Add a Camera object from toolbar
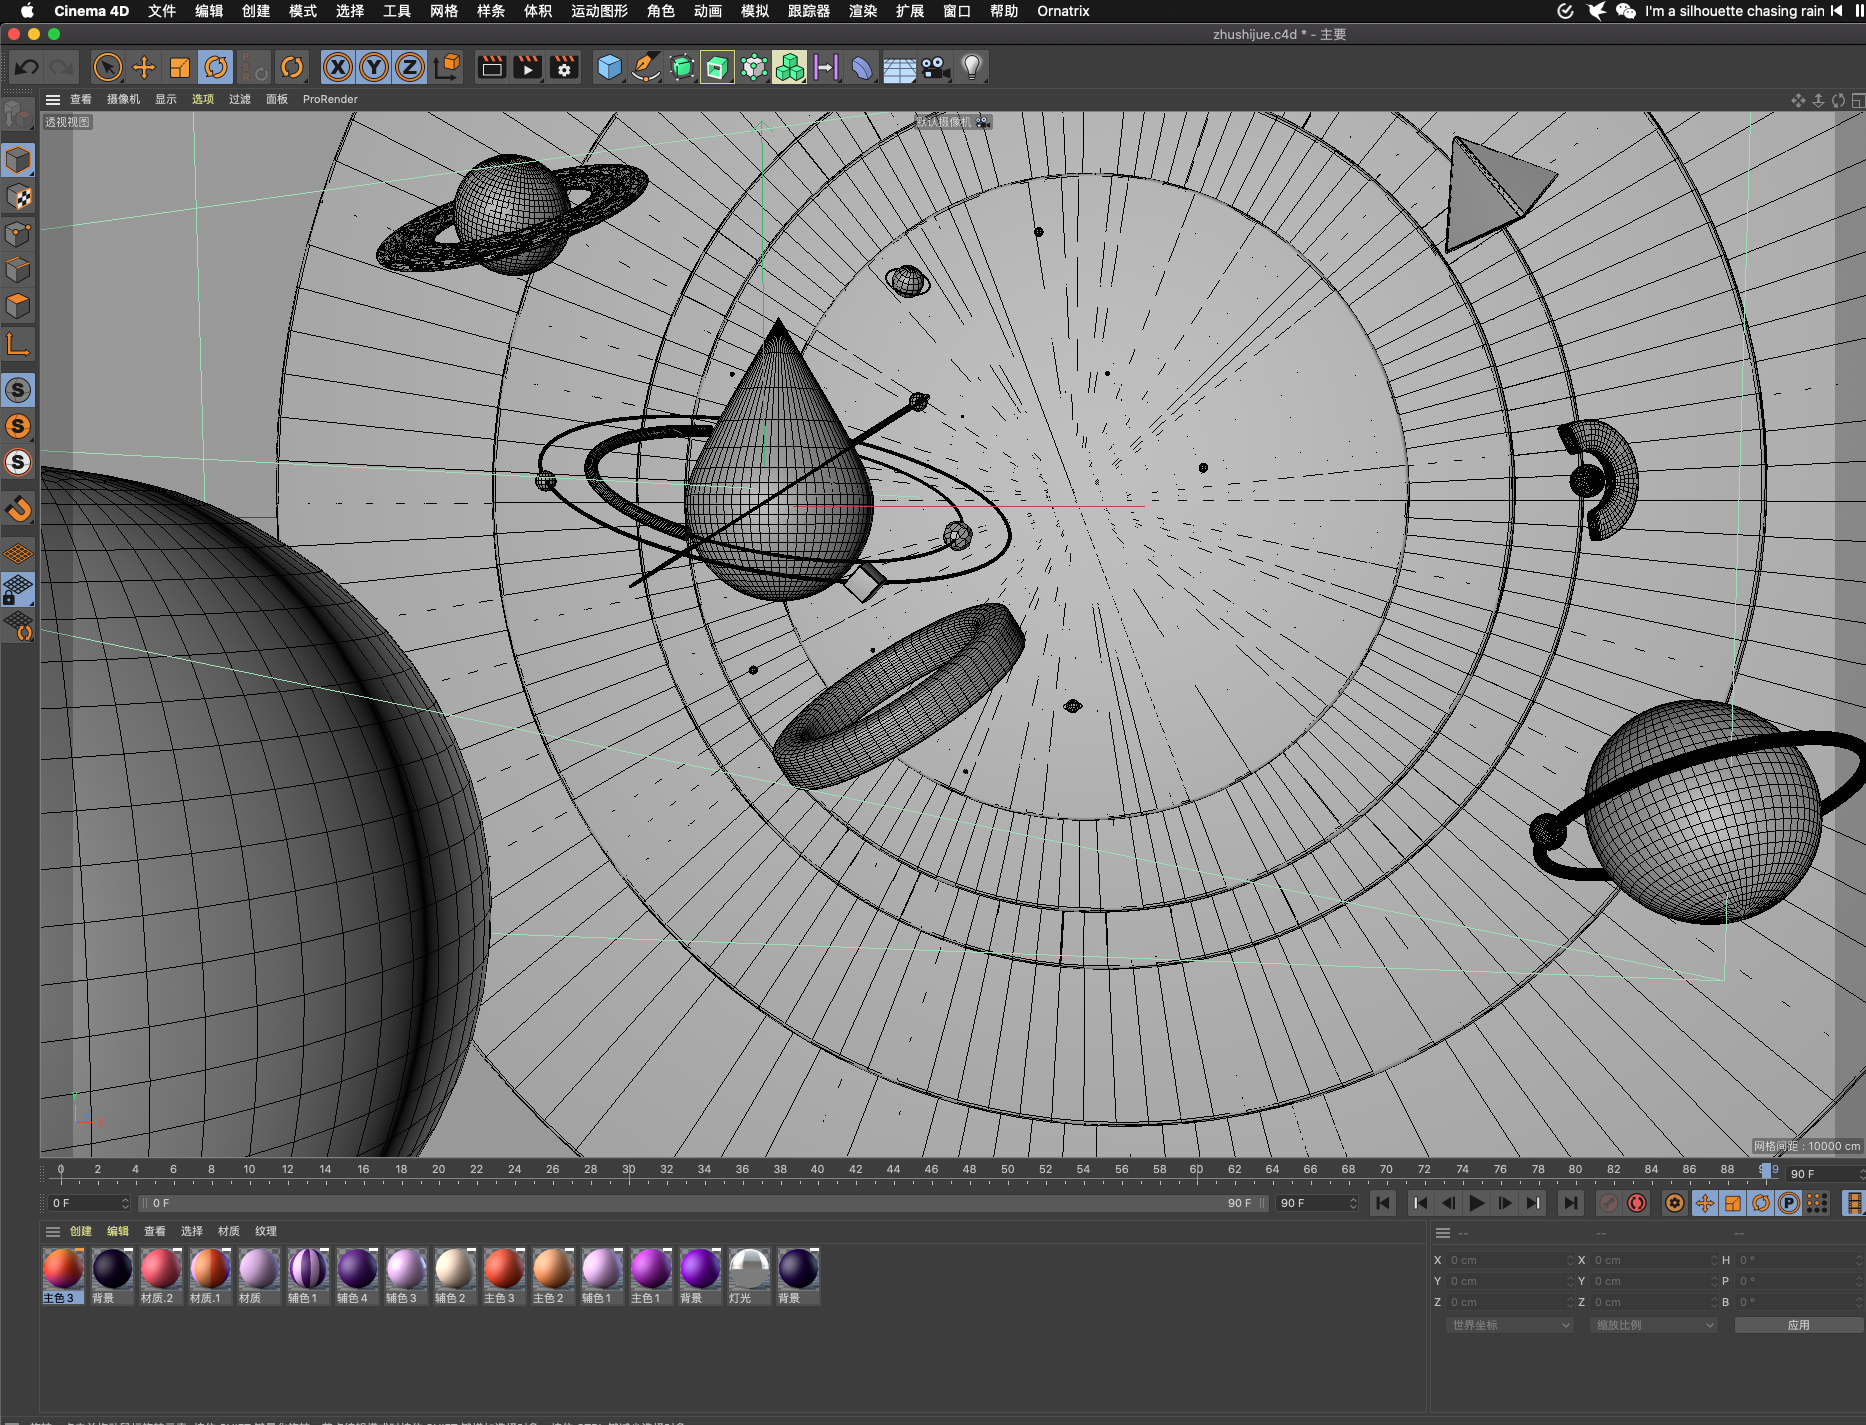1866x1425 pixels. pos(935,68)
